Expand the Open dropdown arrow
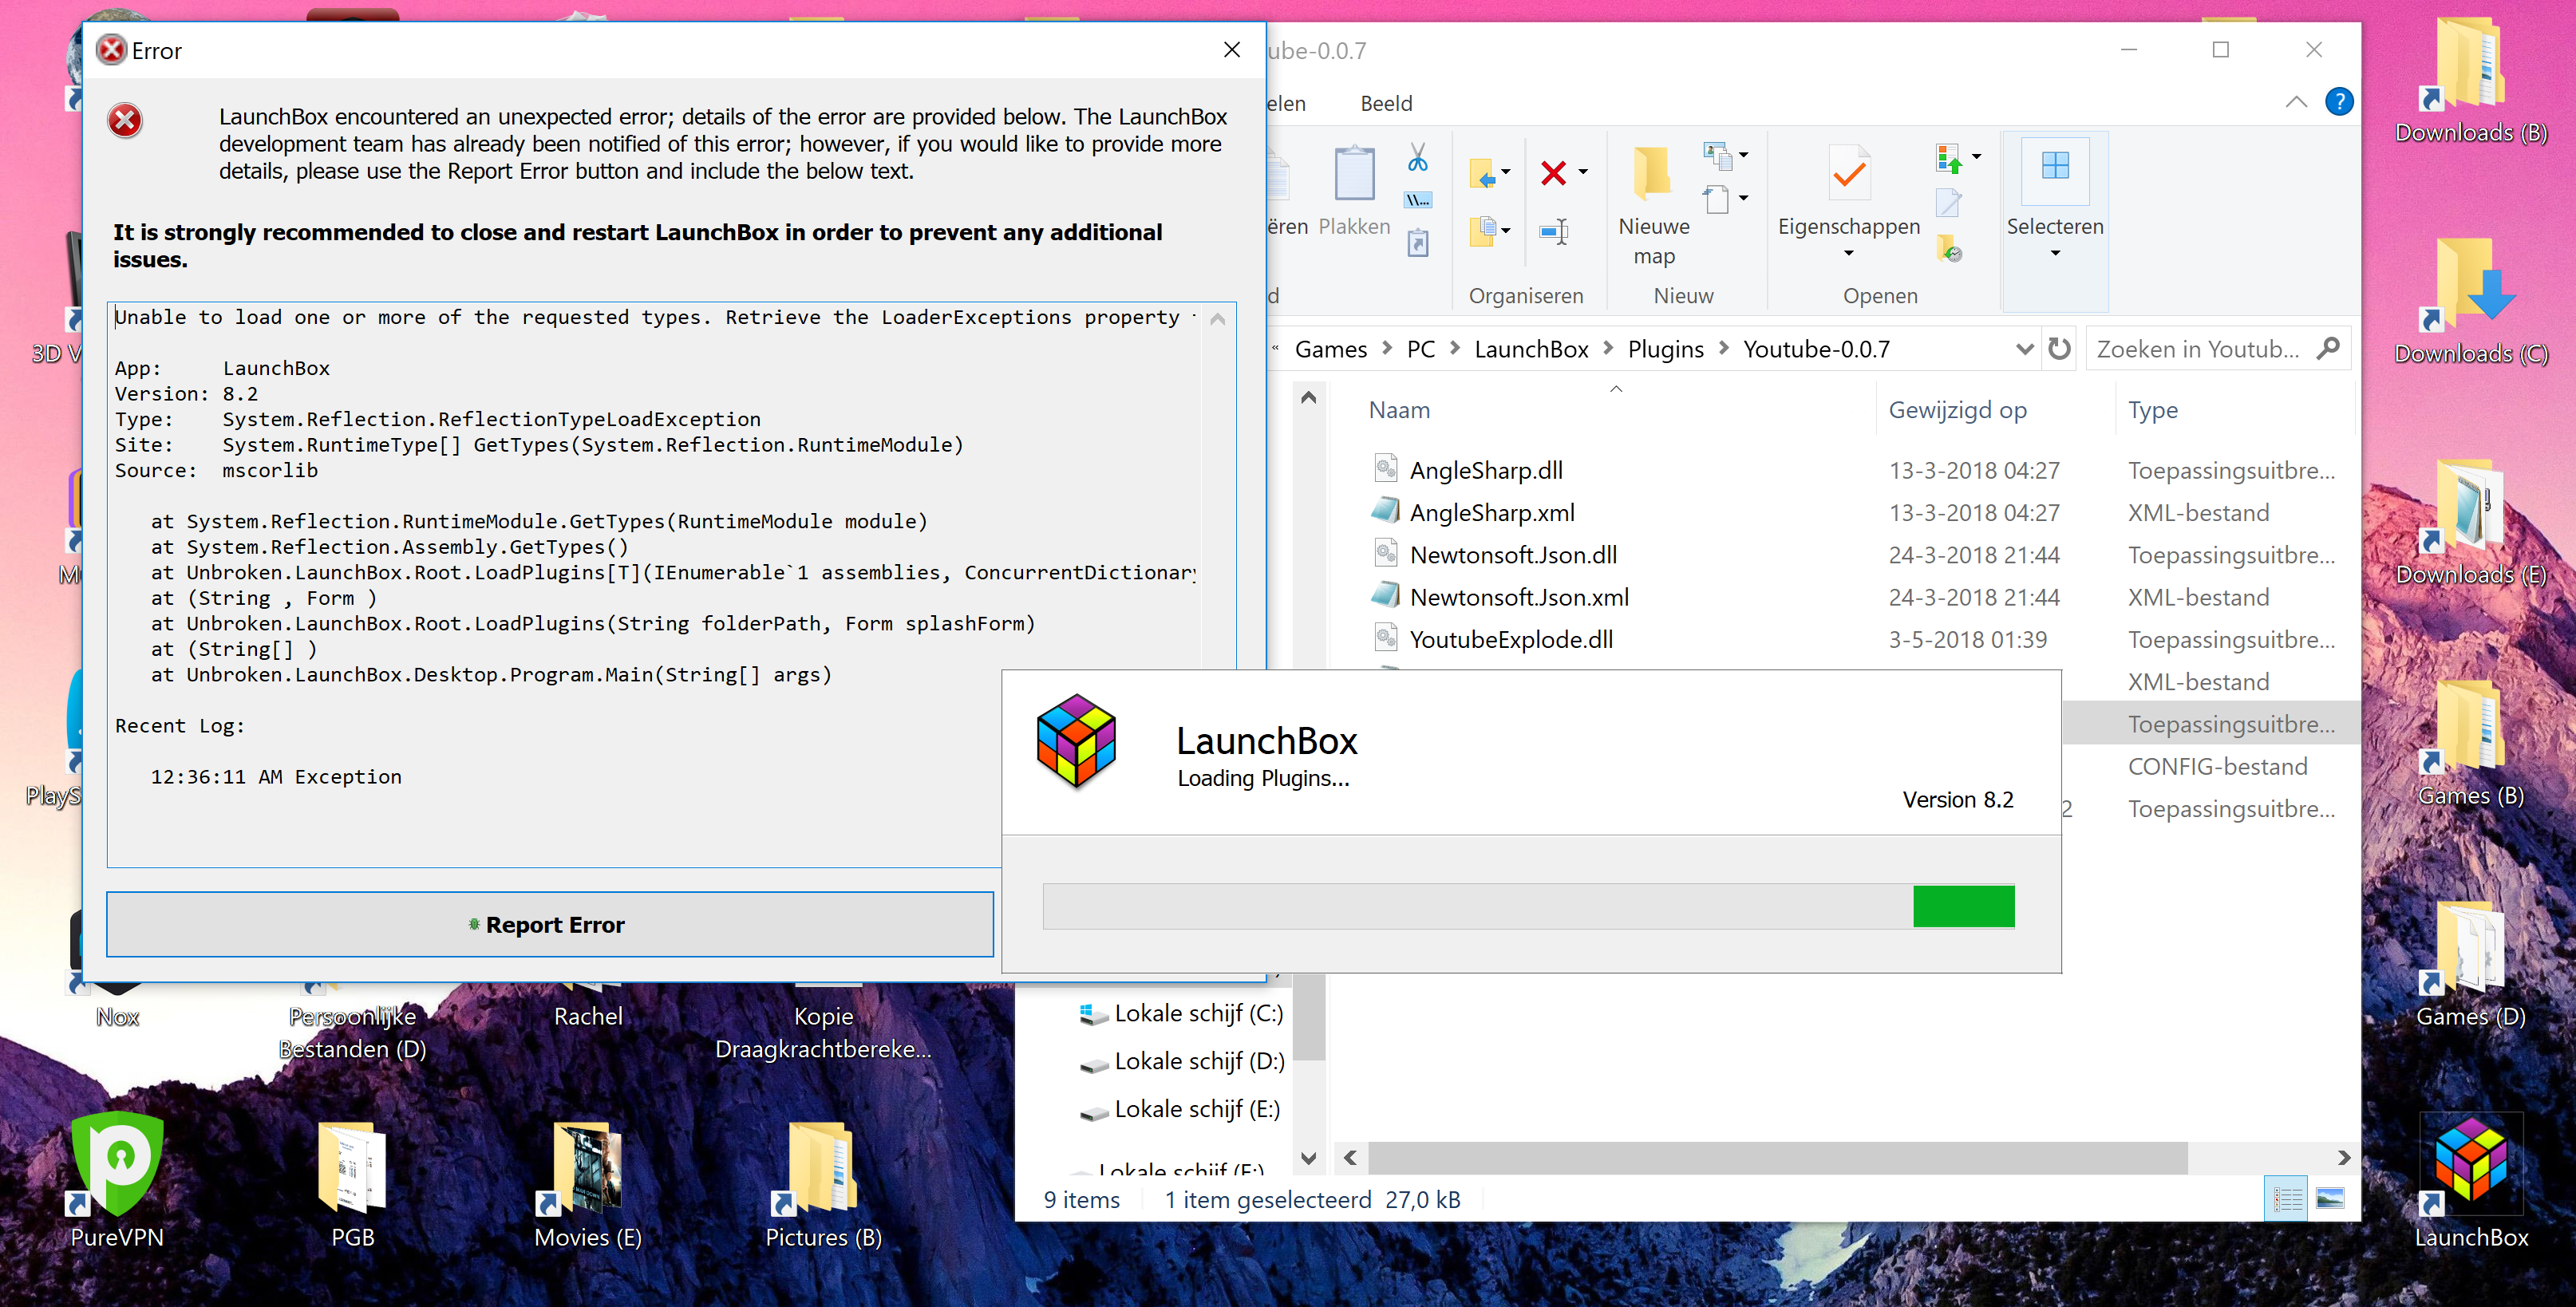The height and width of the screenshot is (1307, 2576). (x=1976, y=157)
